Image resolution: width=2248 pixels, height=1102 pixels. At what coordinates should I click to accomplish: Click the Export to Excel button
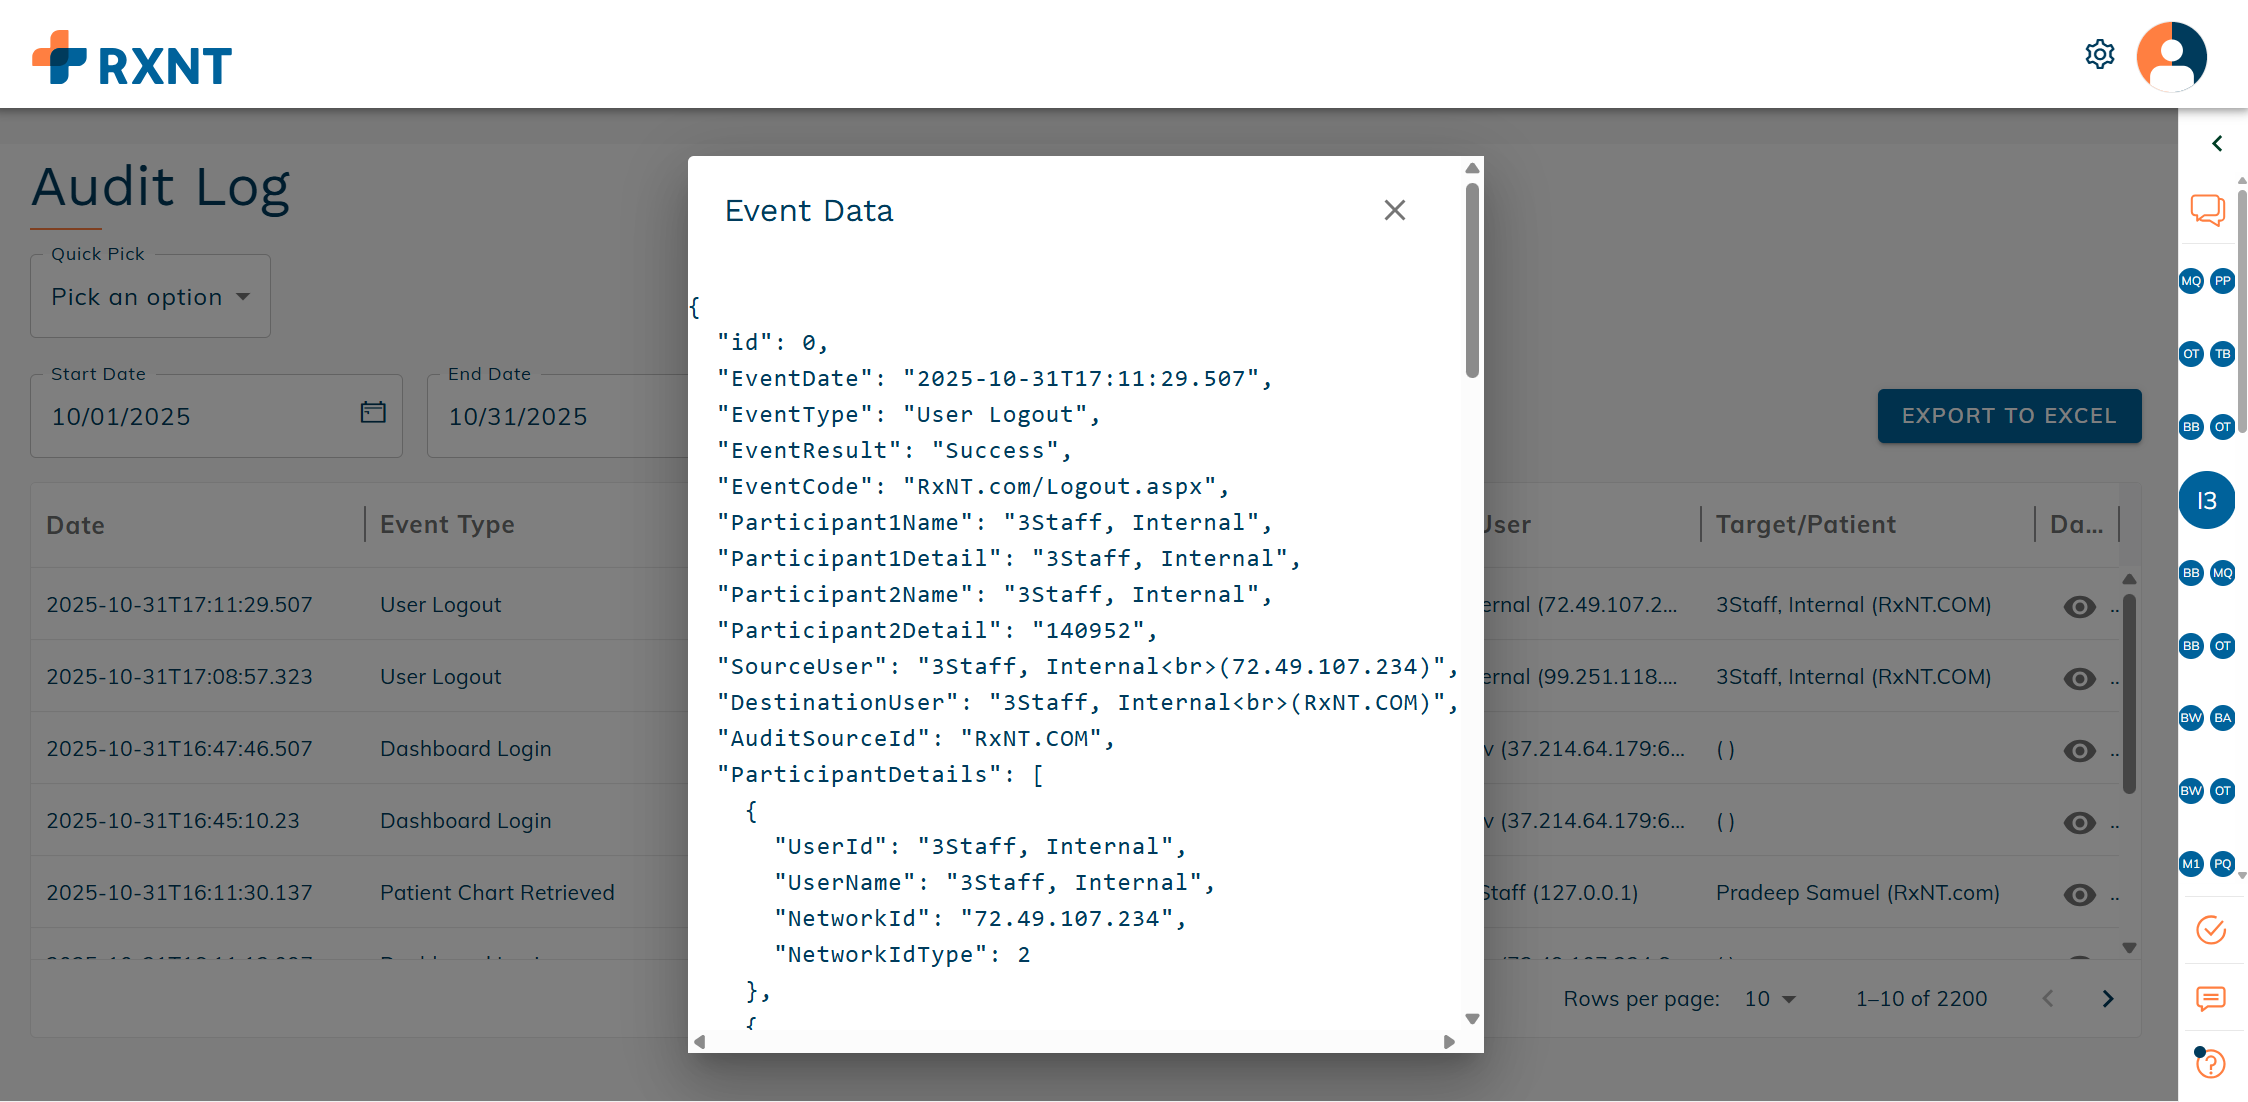2008,416
